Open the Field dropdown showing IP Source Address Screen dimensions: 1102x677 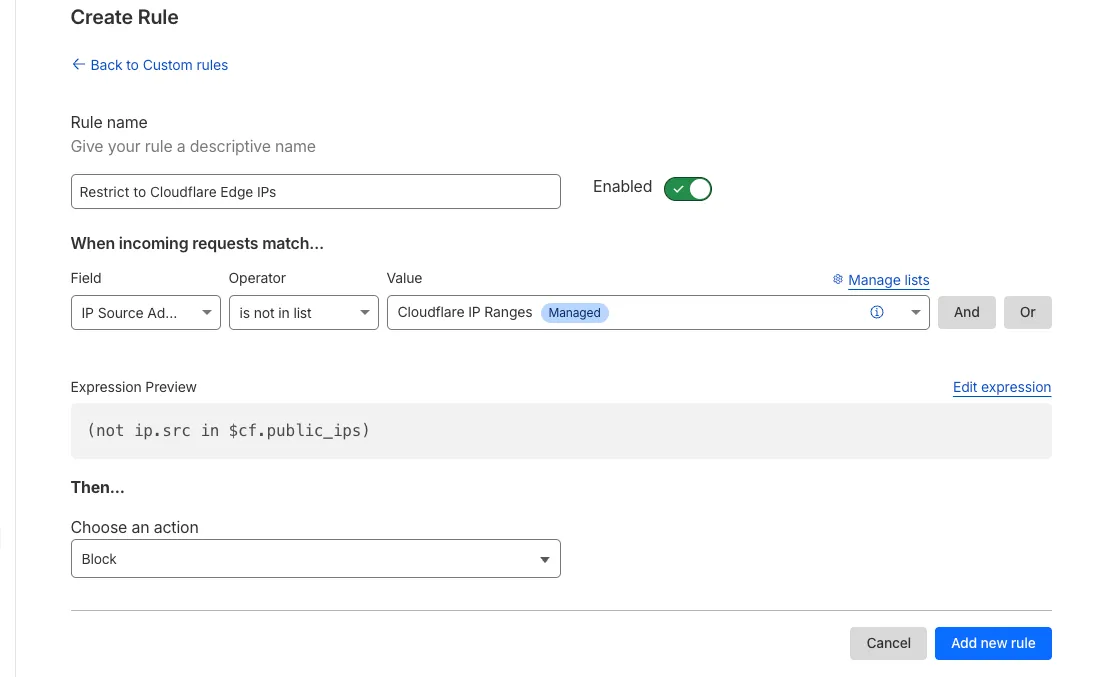(x=145, y=312)
